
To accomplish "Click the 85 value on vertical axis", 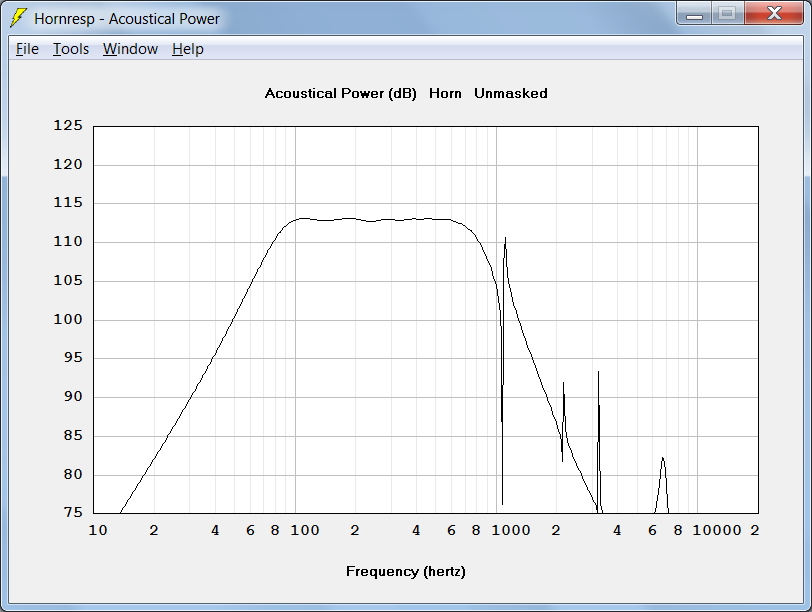I will point(73,435).
